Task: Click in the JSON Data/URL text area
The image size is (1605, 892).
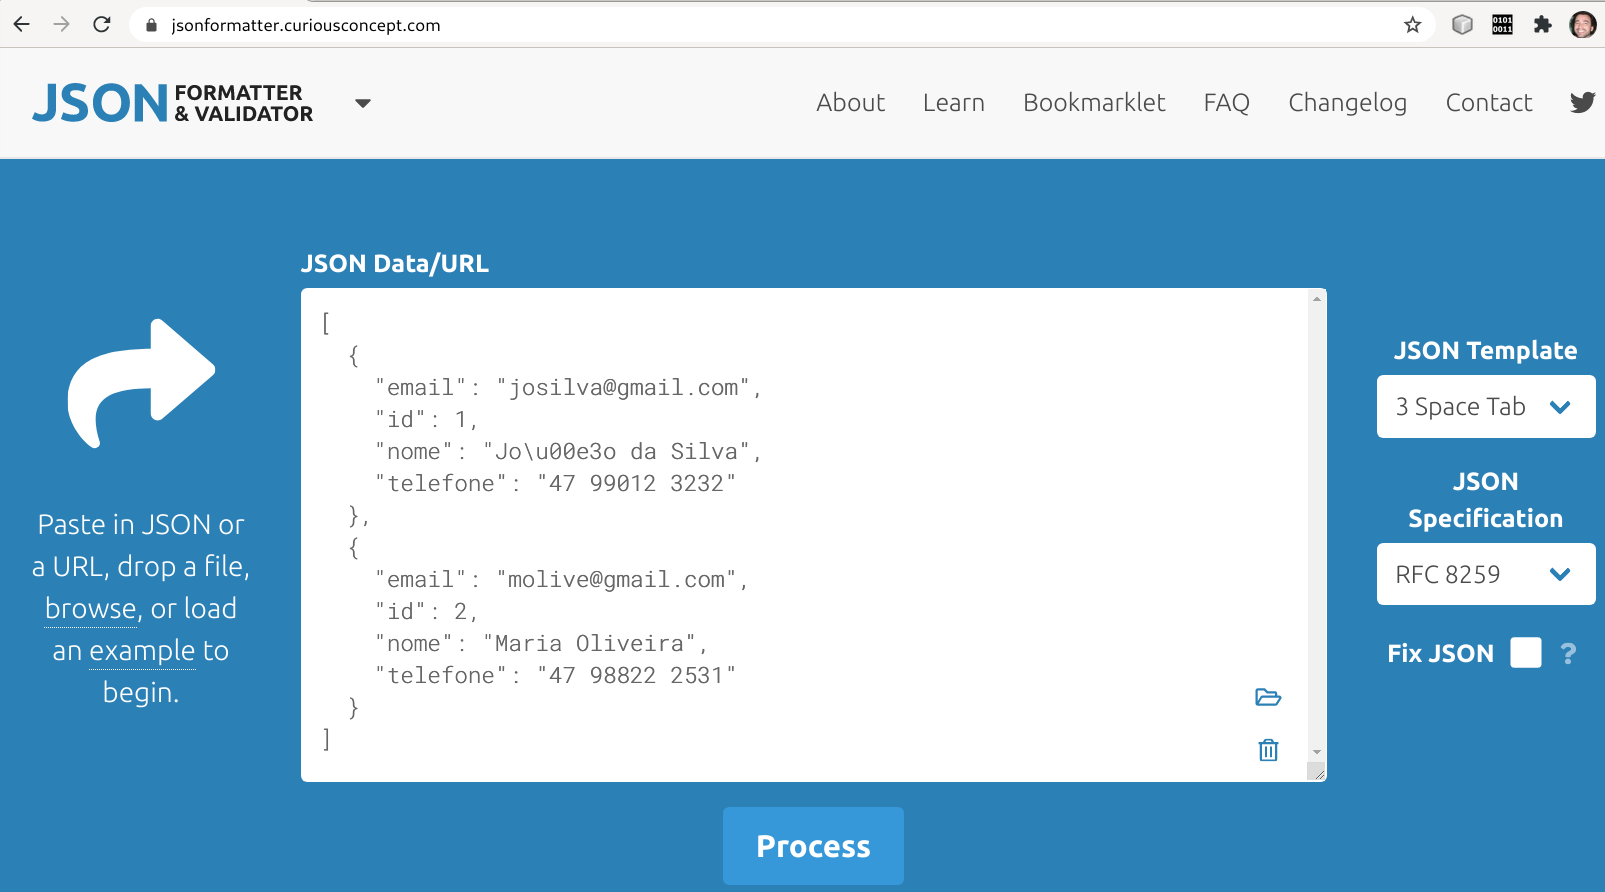Action: [x=804, y=535]
